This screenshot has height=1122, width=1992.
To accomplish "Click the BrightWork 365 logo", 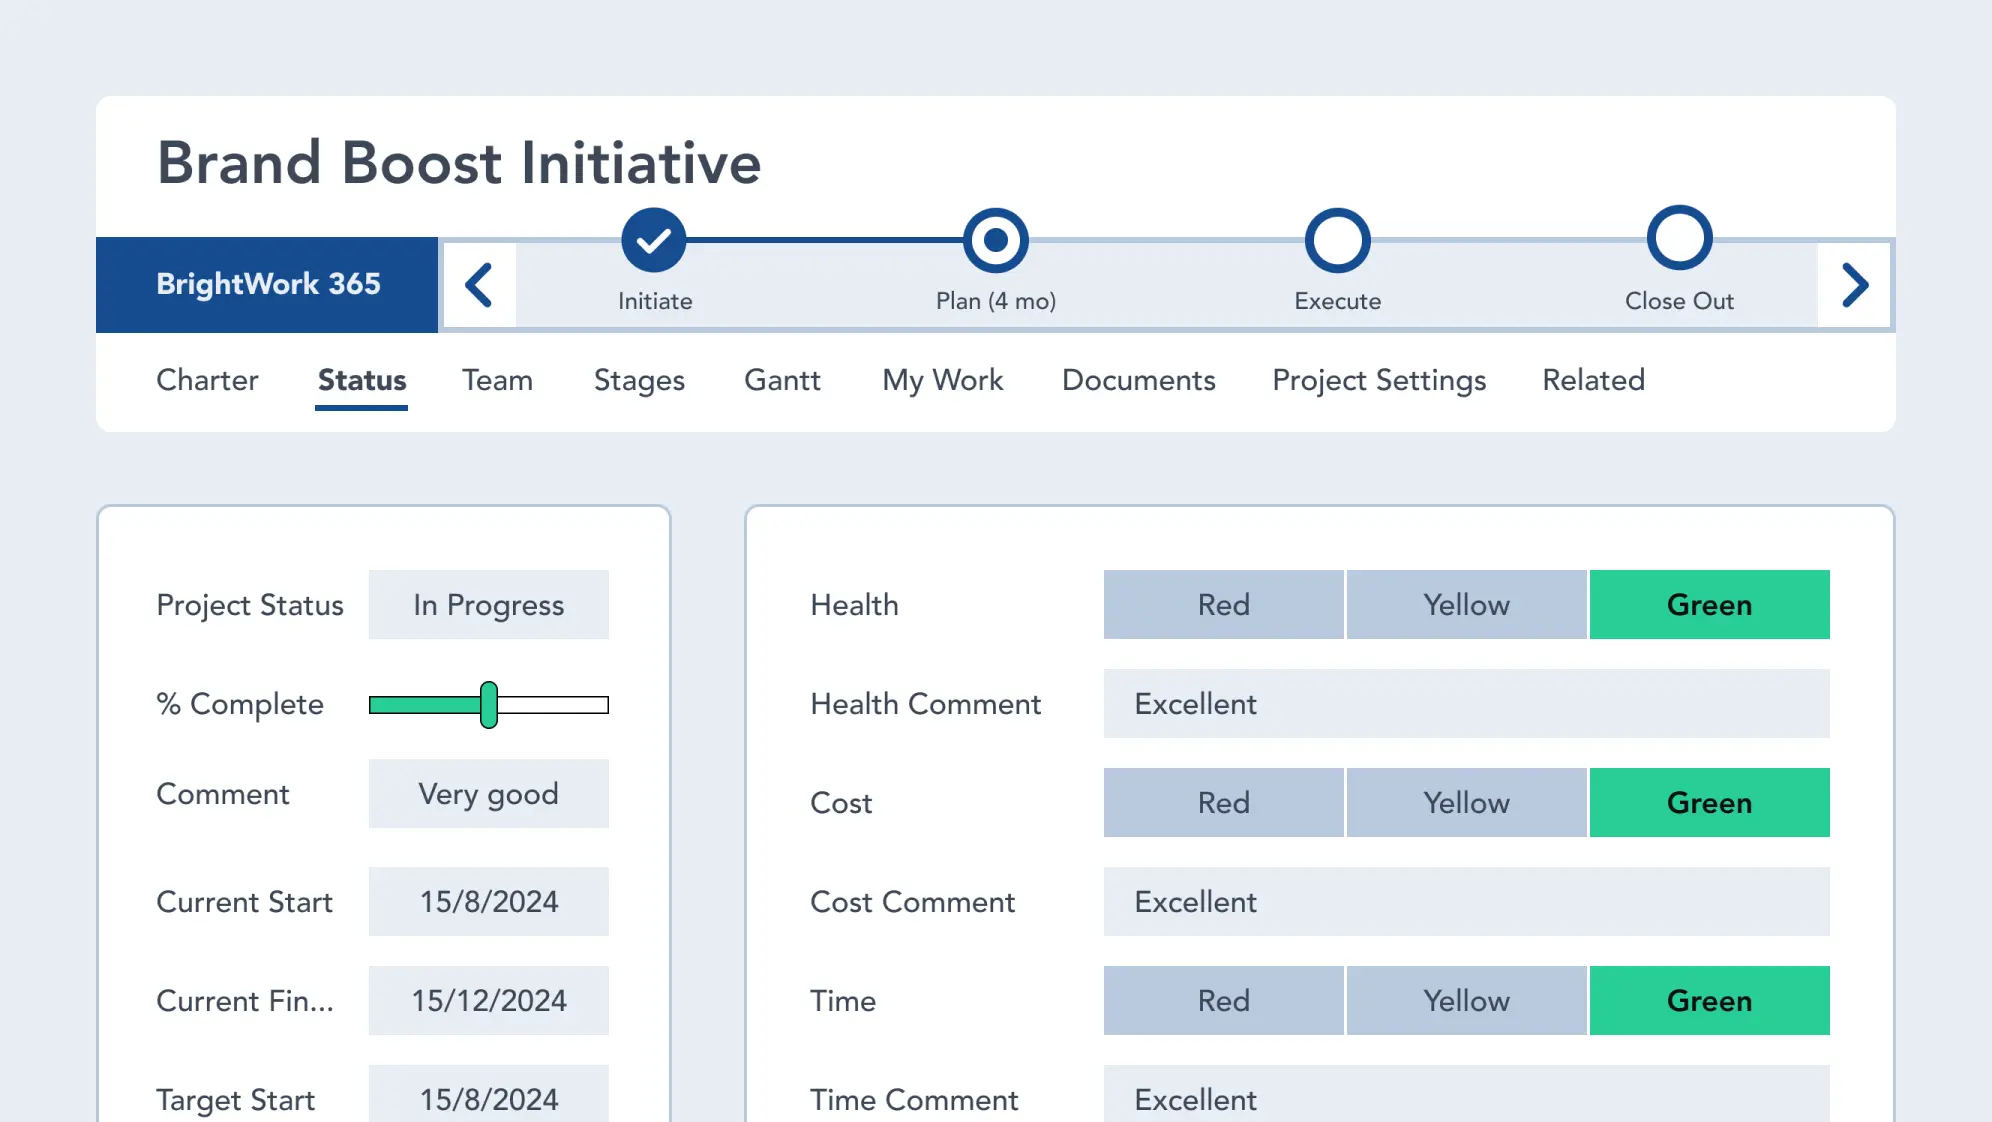I will tap(267, 284).
